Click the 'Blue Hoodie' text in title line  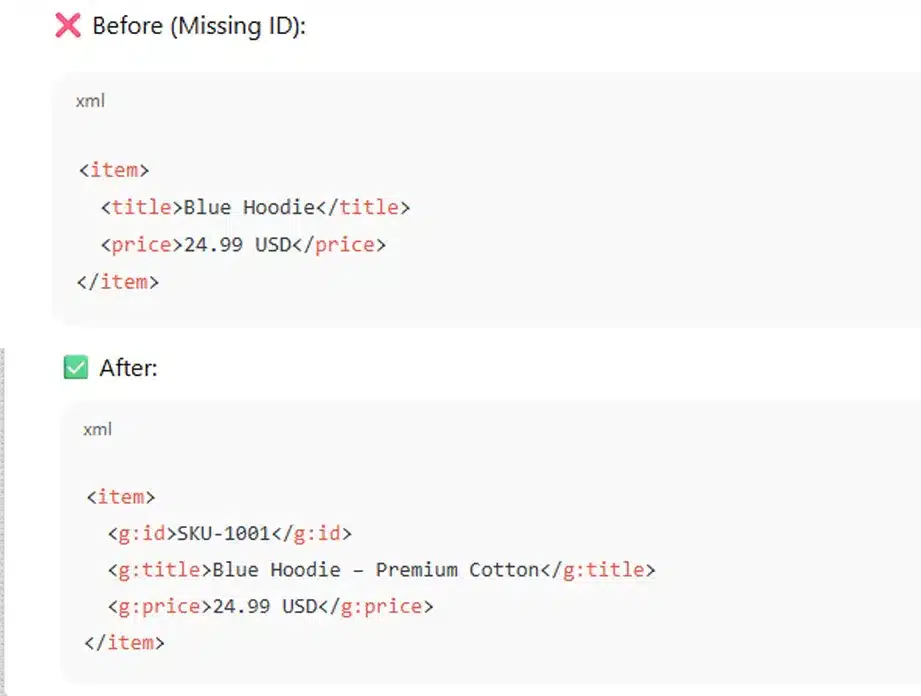(x=250, y=207)
